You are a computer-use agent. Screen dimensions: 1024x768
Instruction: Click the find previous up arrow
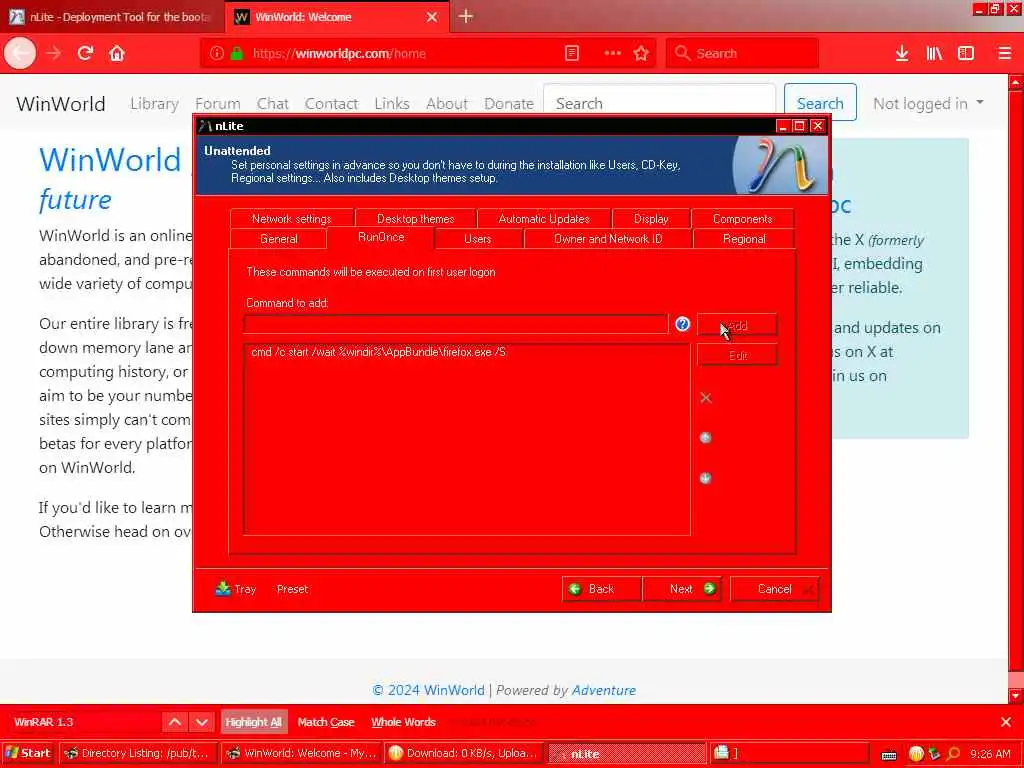point(175,722)
